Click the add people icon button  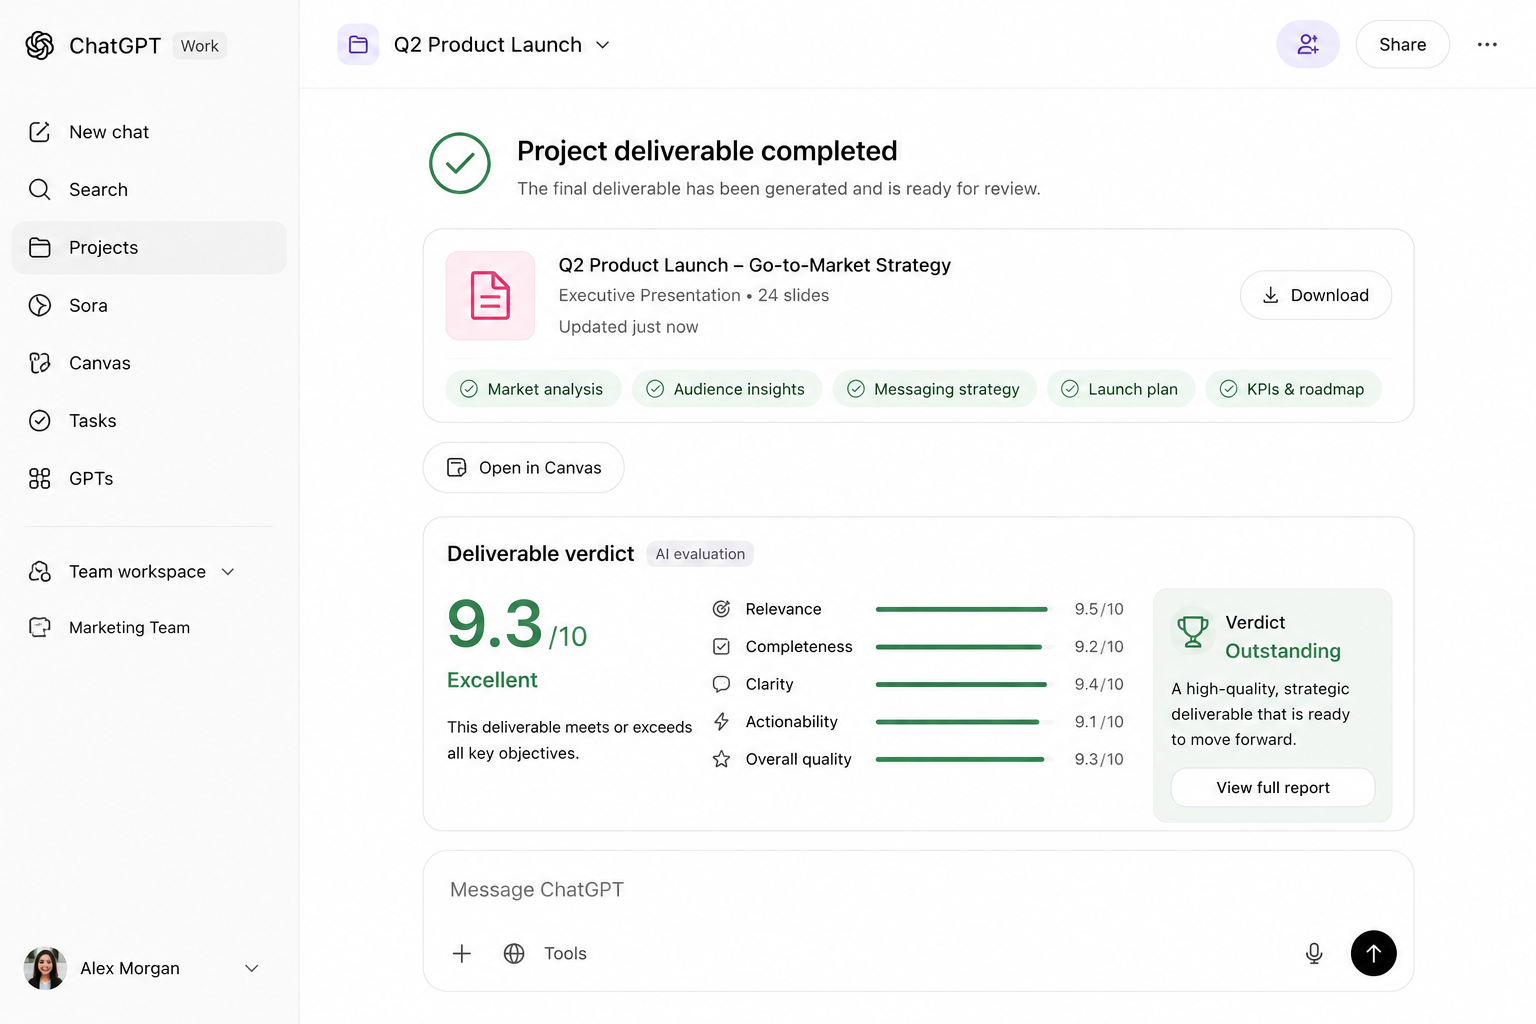click(1308, 44)
